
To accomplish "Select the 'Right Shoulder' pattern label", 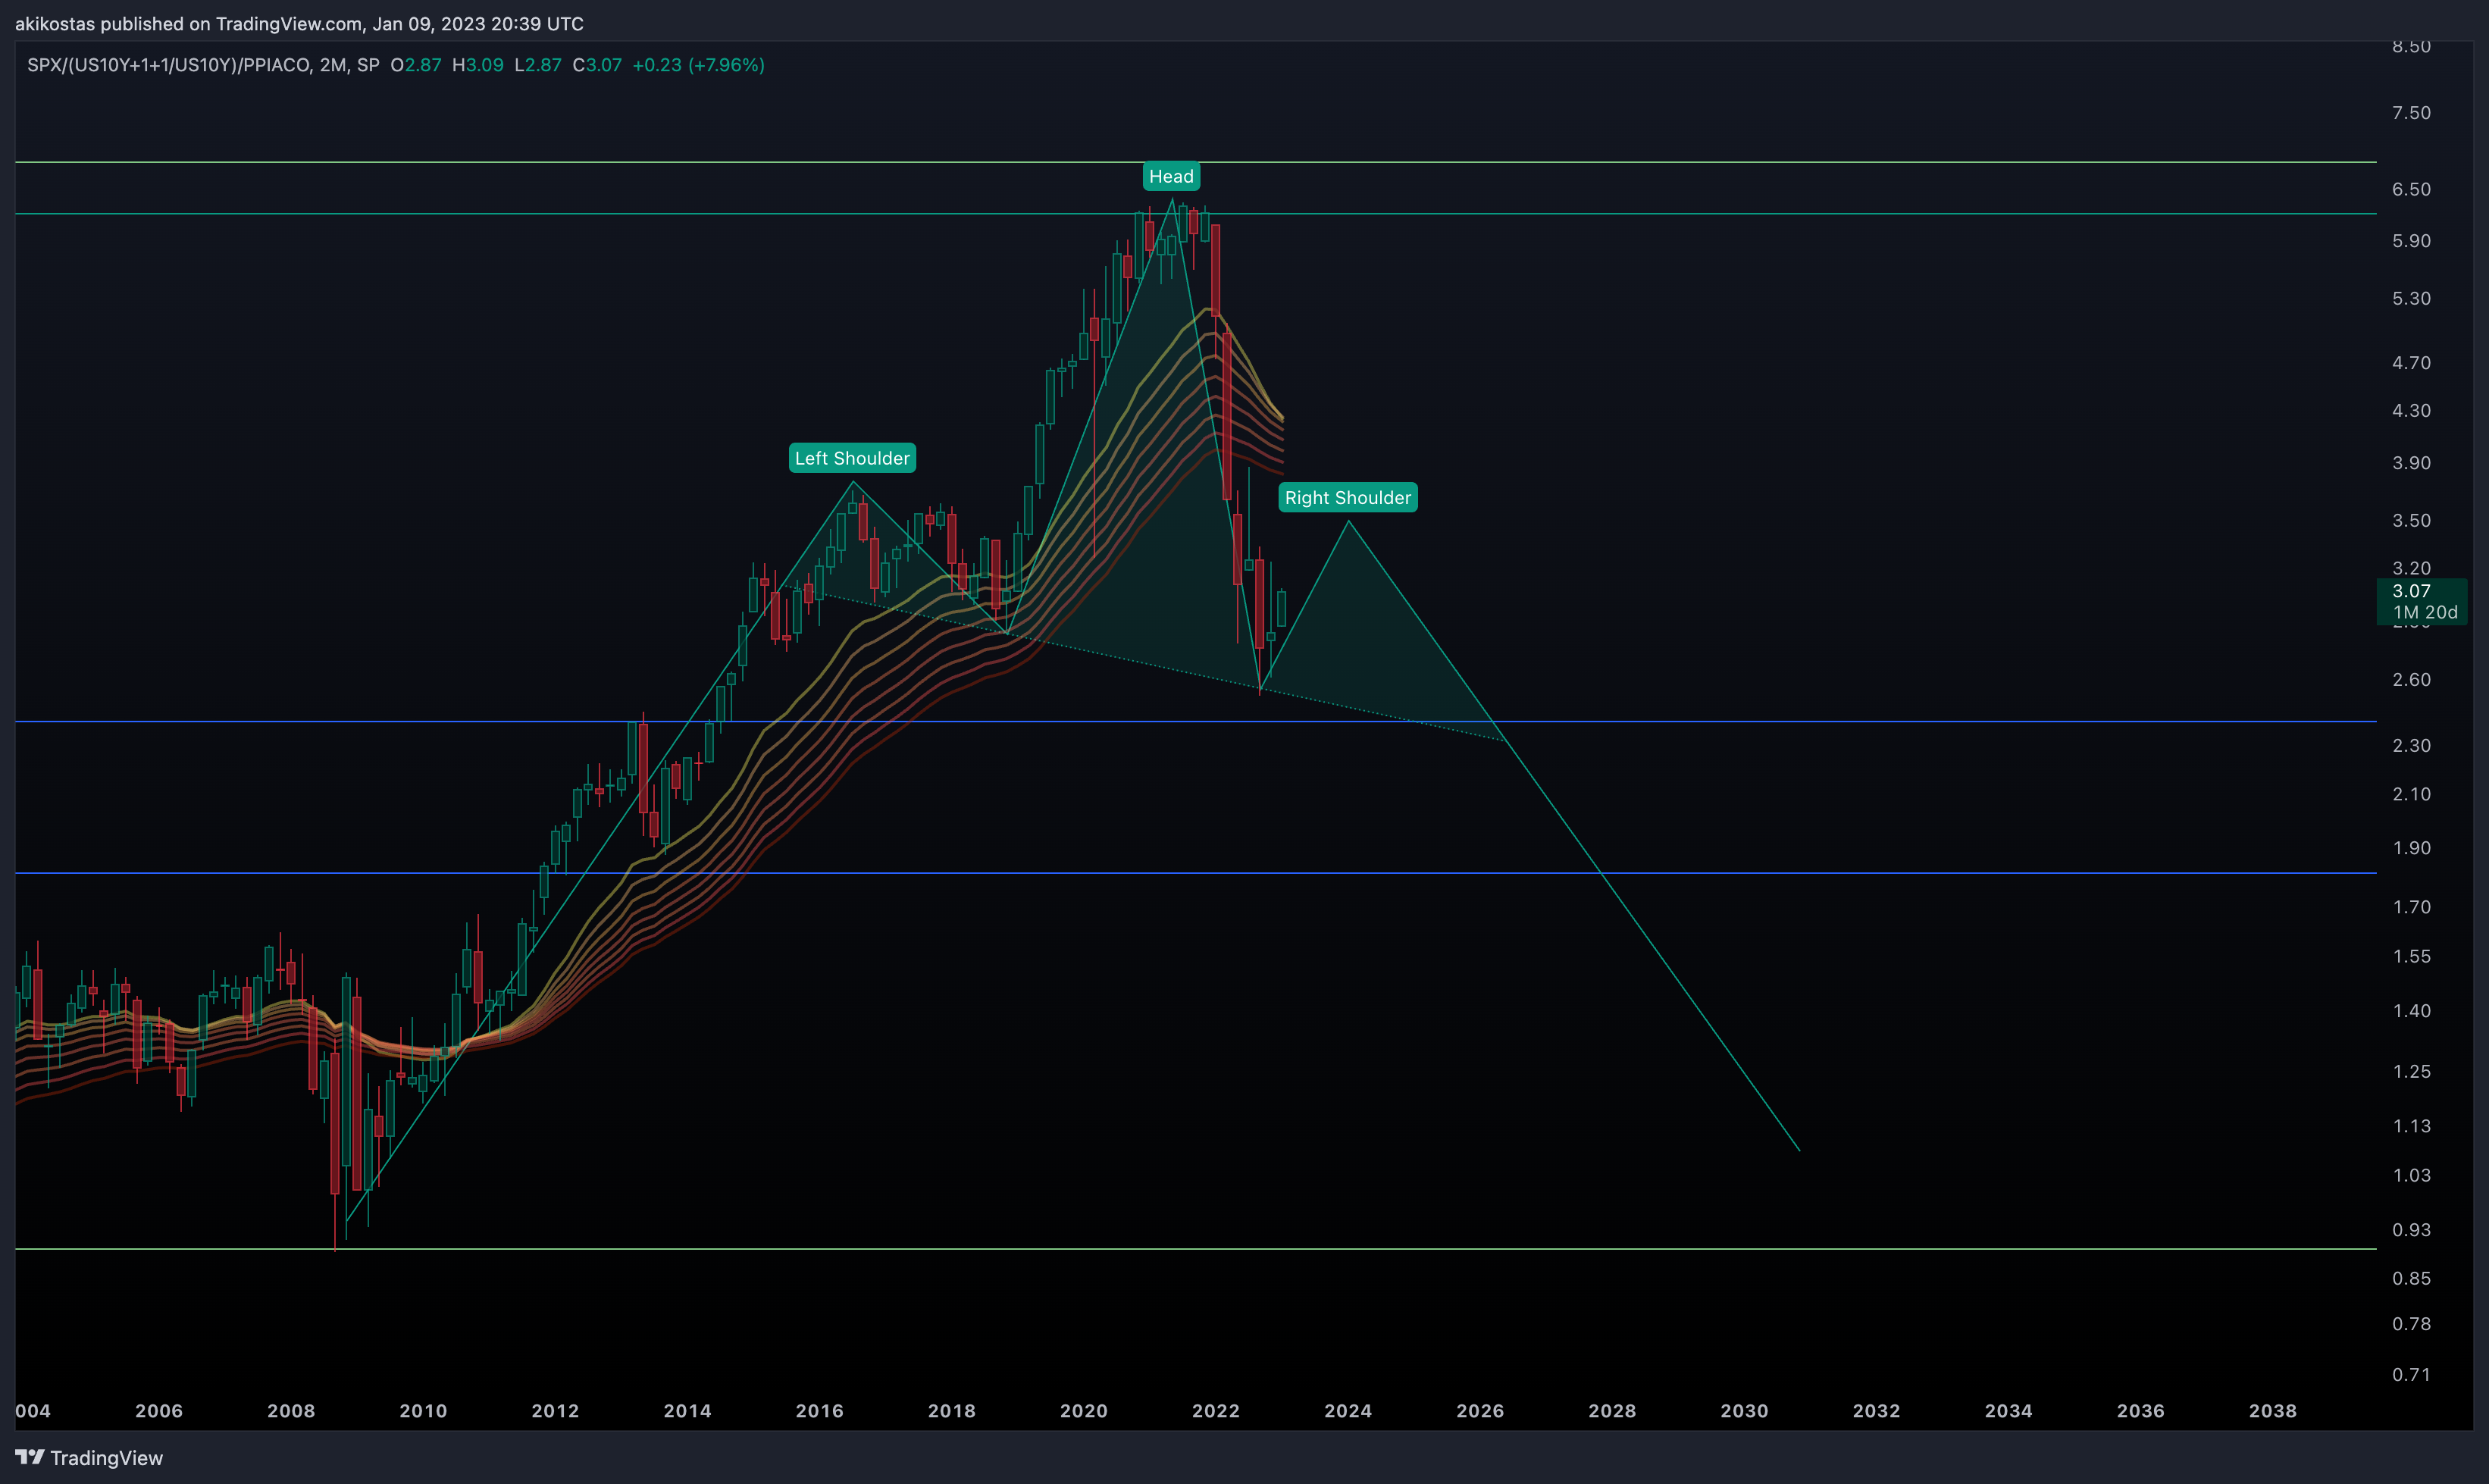I will (1347, 497).
